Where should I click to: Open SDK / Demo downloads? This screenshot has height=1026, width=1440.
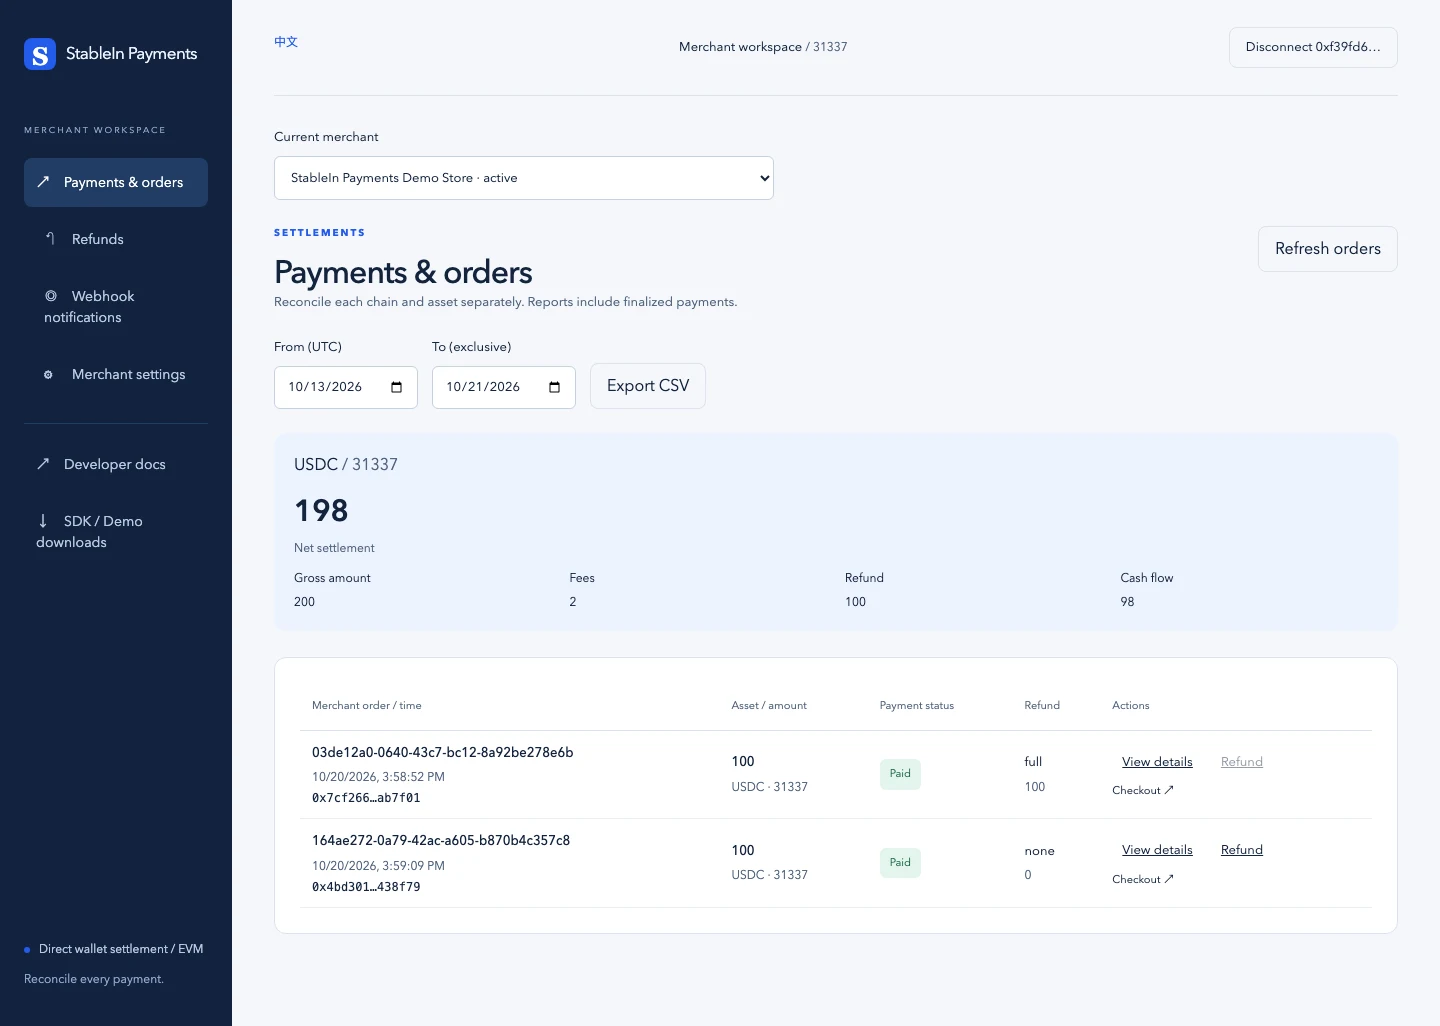click(116, 532)
